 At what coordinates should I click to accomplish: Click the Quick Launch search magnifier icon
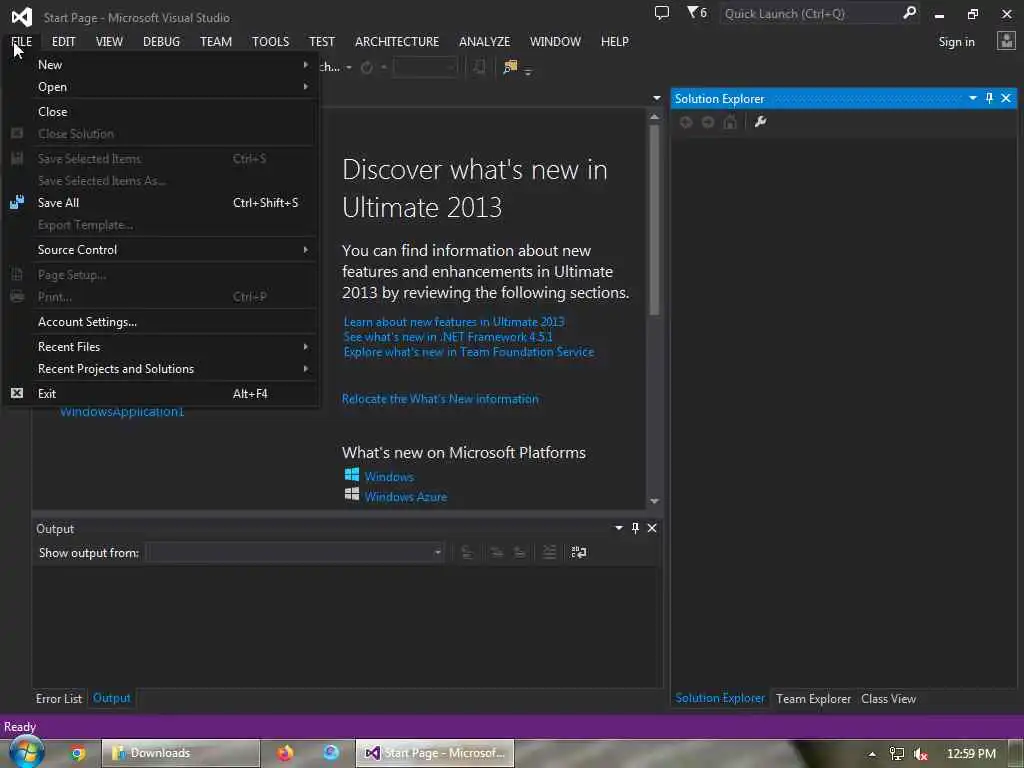[909, 13]
